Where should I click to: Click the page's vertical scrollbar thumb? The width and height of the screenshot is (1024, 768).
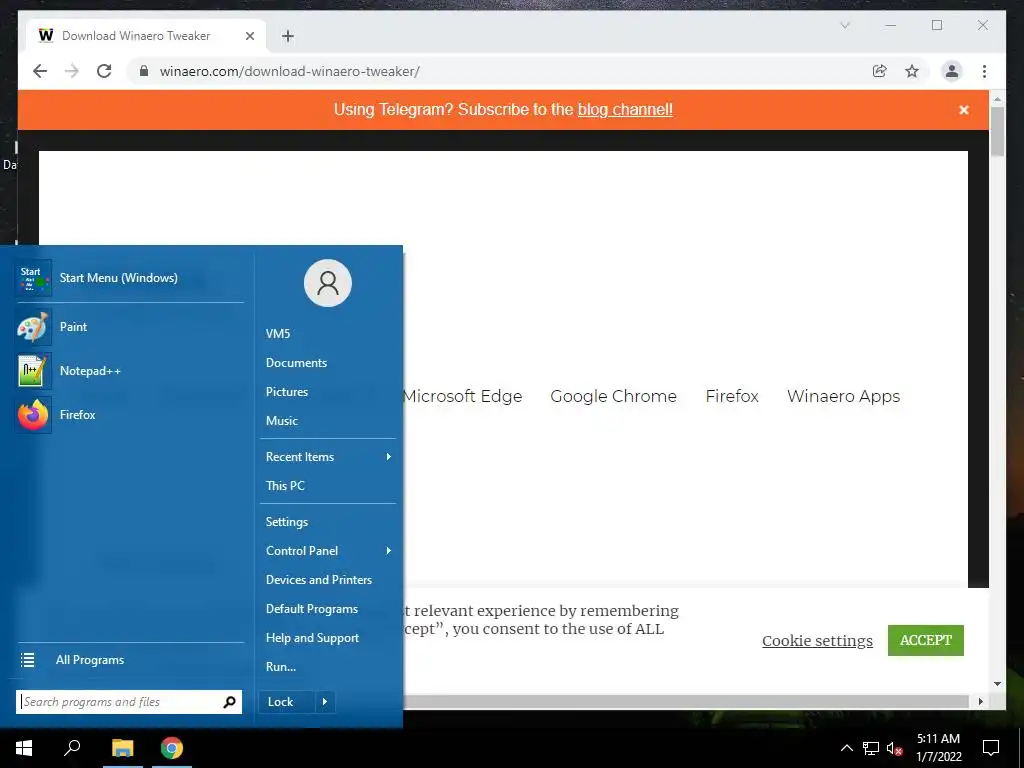coord(997,132)
